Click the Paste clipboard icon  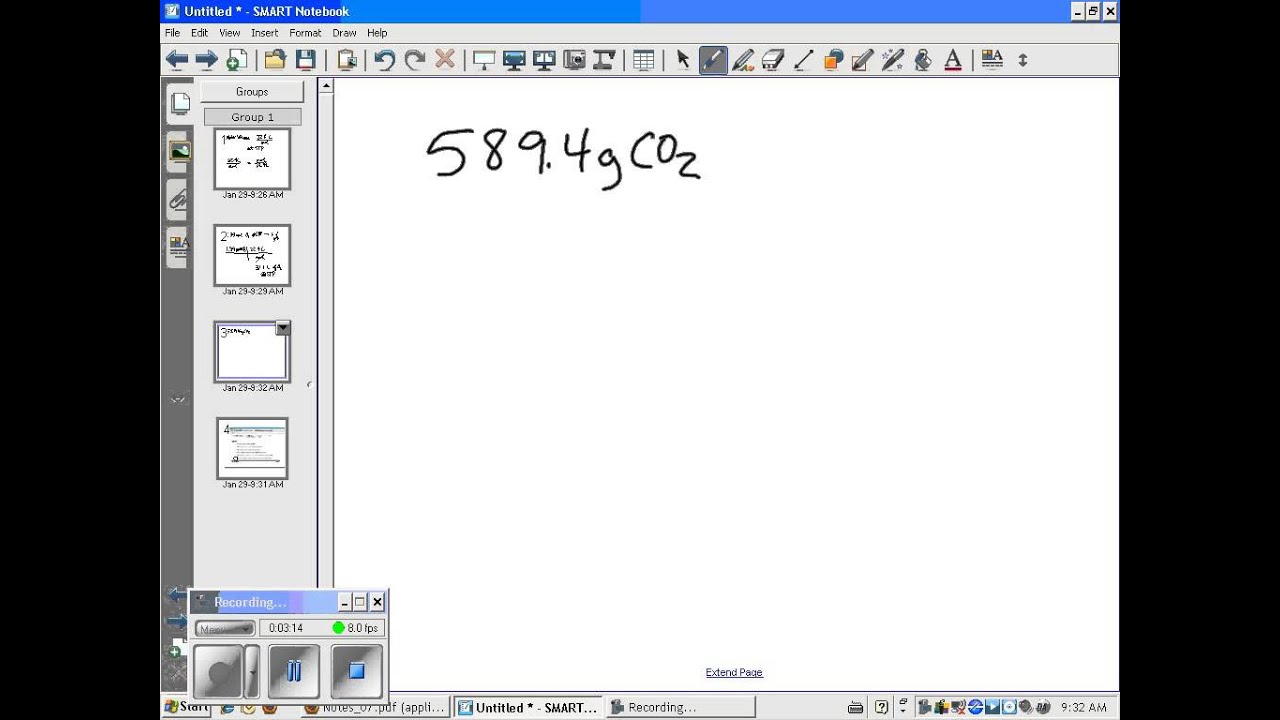(347, 60)
